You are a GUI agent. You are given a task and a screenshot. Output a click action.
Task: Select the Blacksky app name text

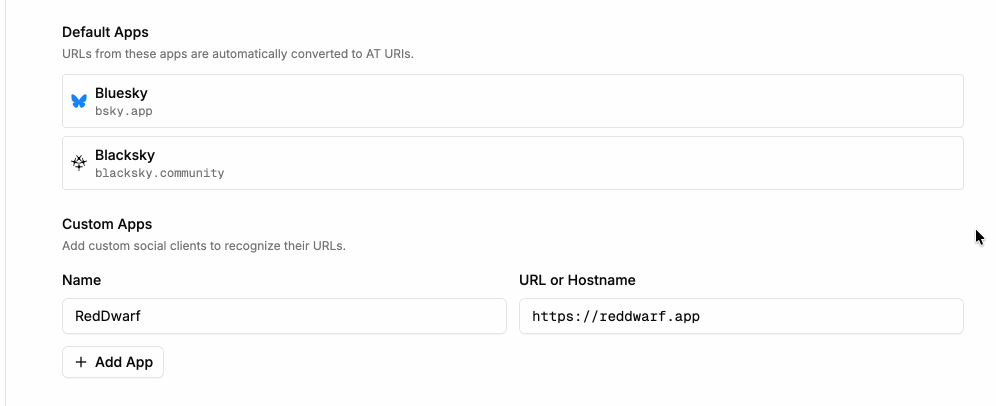click(x=125, y=155)
